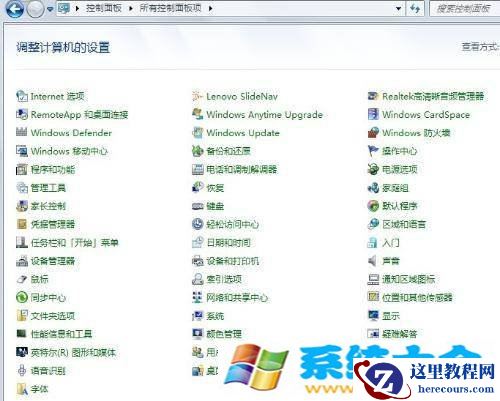Open the 位置和其他传感器 icon

tap(373, 297)
